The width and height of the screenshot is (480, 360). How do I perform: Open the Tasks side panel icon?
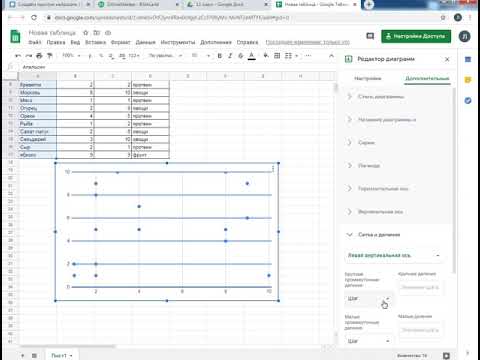click(468, 100)
